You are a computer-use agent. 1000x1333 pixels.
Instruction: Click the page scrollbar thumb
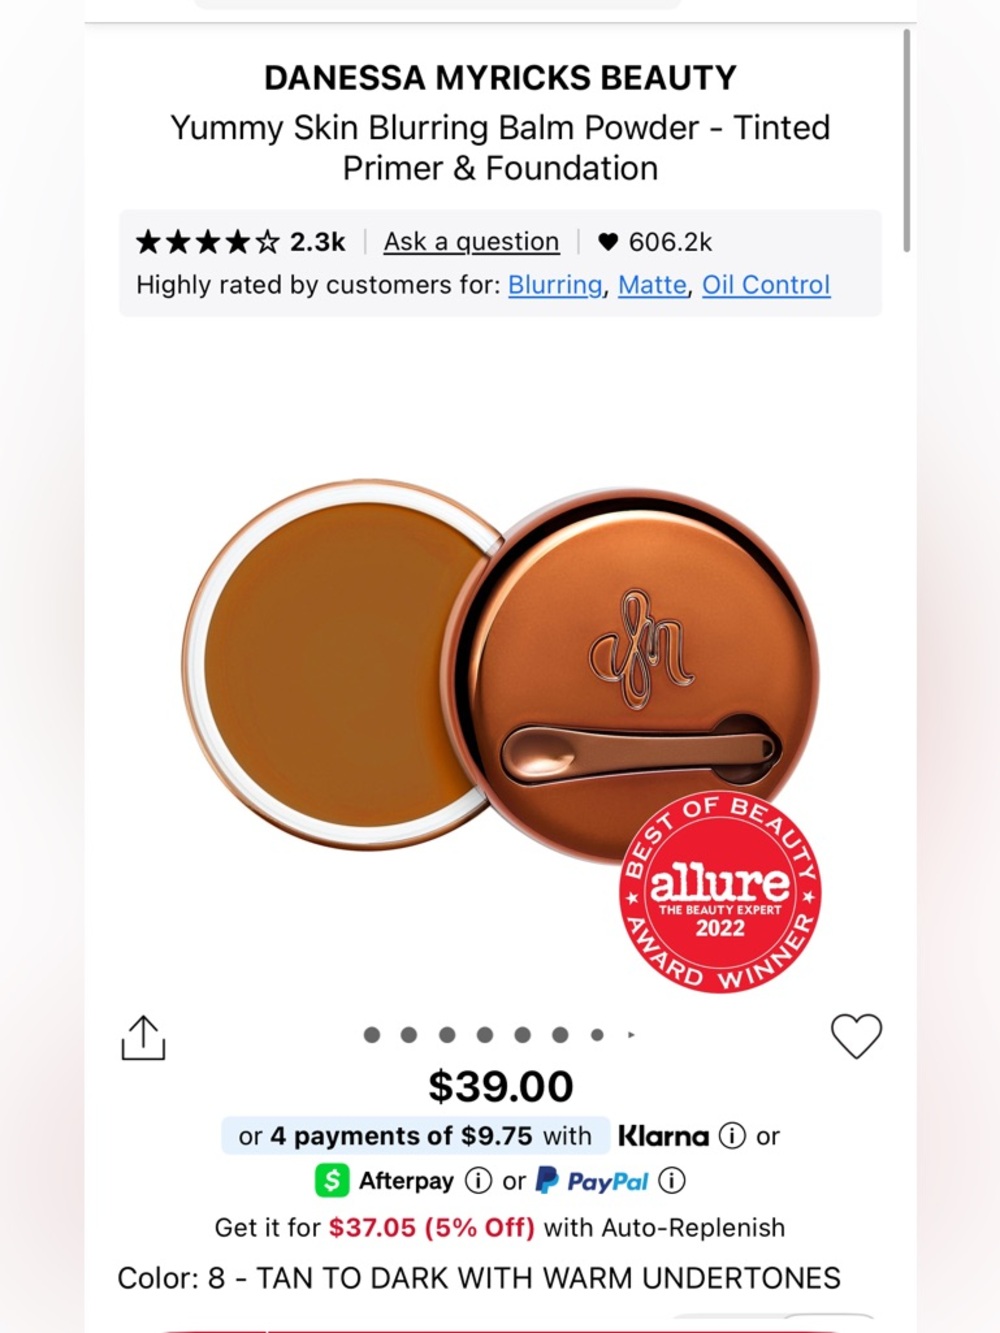(907, 140)
